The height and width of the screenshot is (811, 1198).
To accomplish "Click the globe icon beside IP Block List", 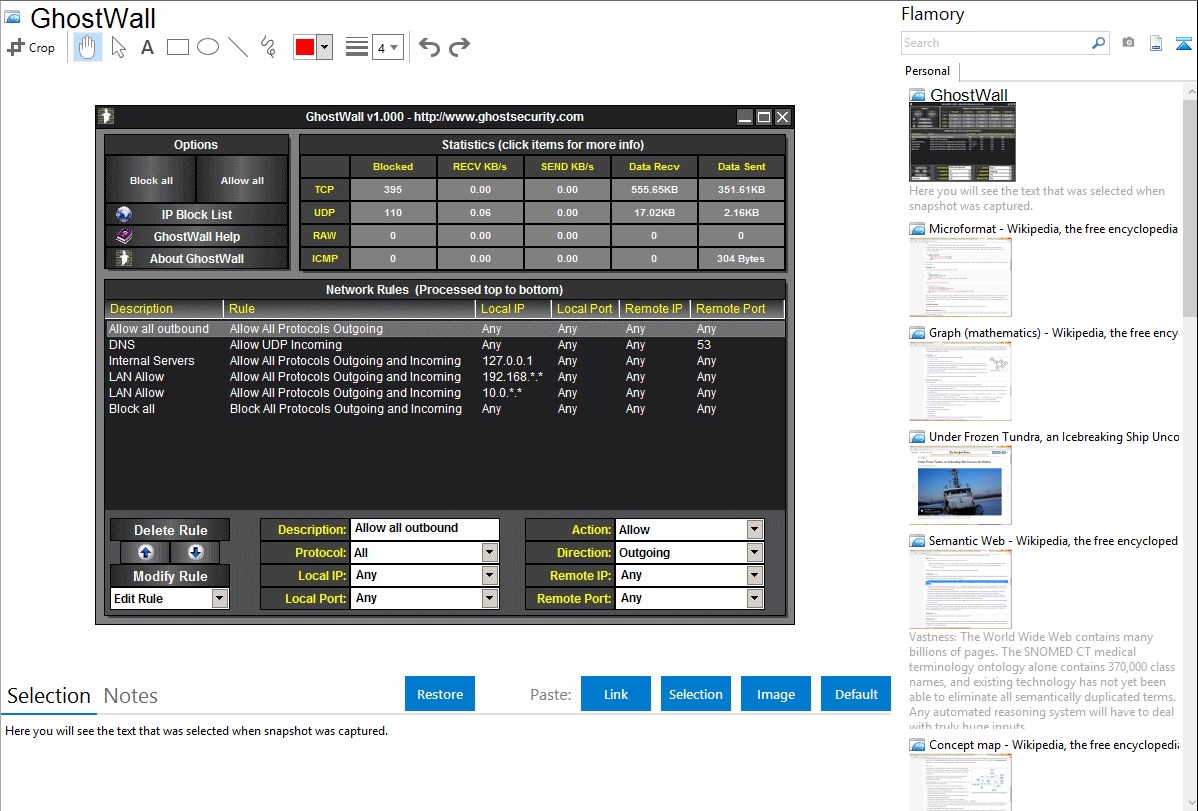I will pyautogui.click(x=124, y=215).
